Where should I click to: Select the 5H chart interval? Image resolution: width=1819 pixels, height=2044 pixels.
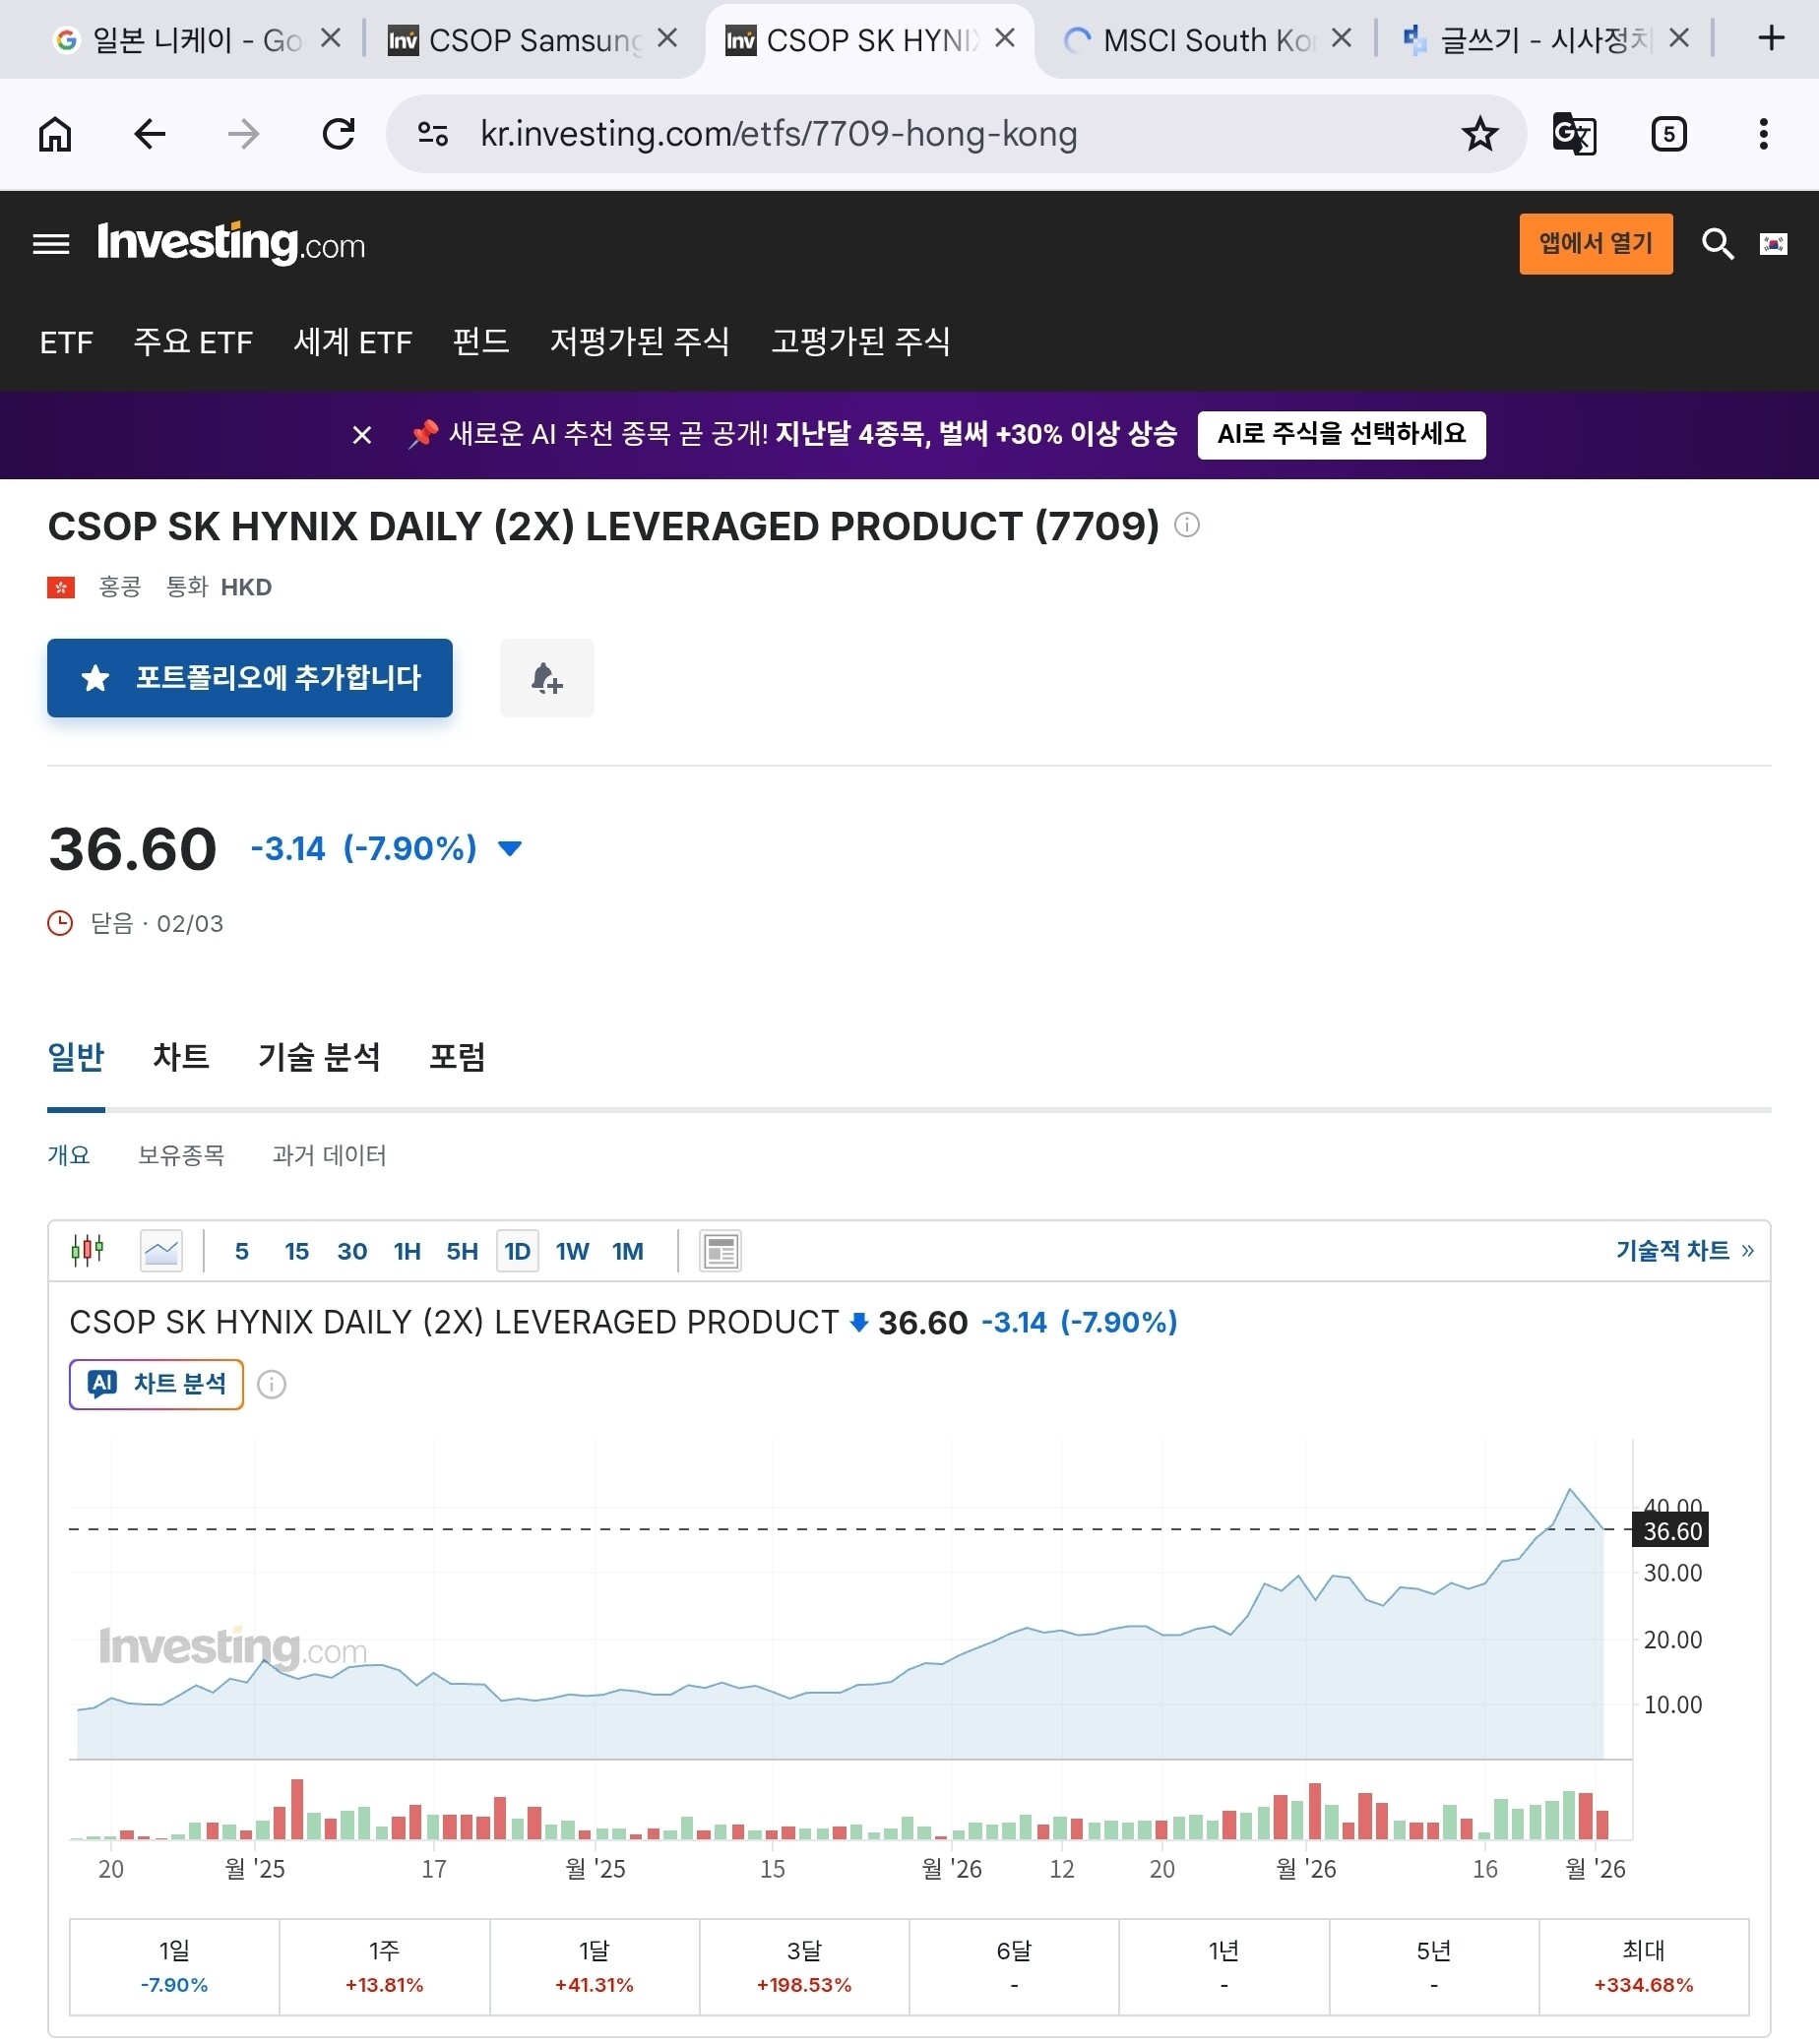pos(462,1251)
